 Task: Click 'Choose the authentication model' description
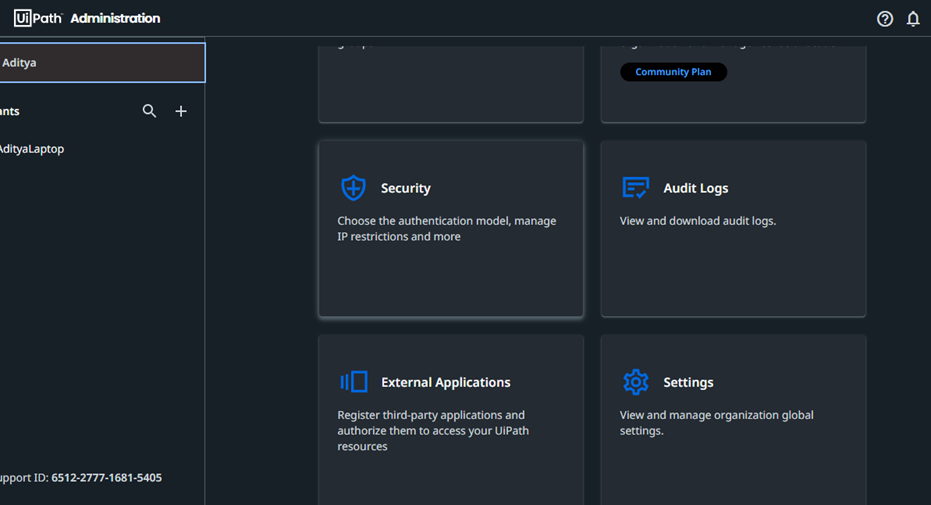(446, 228)
